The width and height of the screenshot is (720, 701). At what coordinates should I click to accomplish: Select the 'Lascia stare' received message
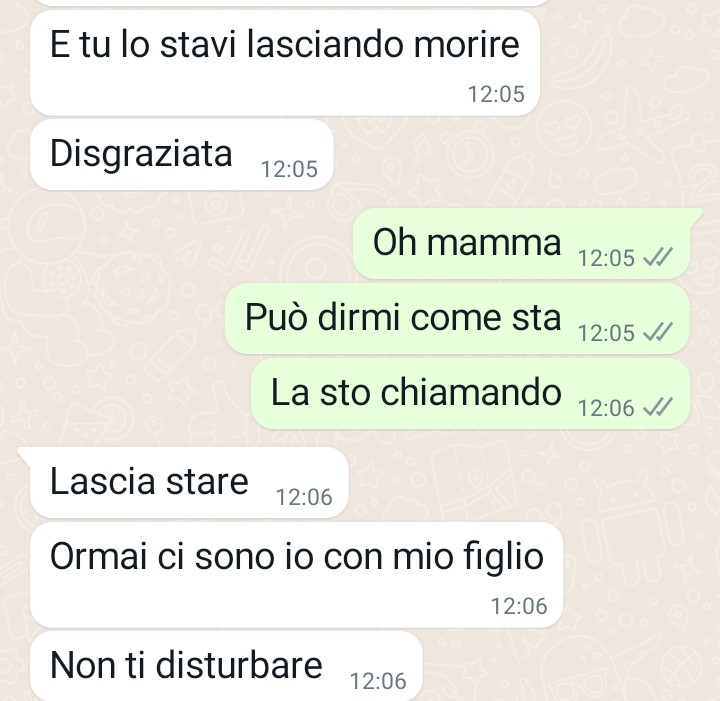[189, 482]
